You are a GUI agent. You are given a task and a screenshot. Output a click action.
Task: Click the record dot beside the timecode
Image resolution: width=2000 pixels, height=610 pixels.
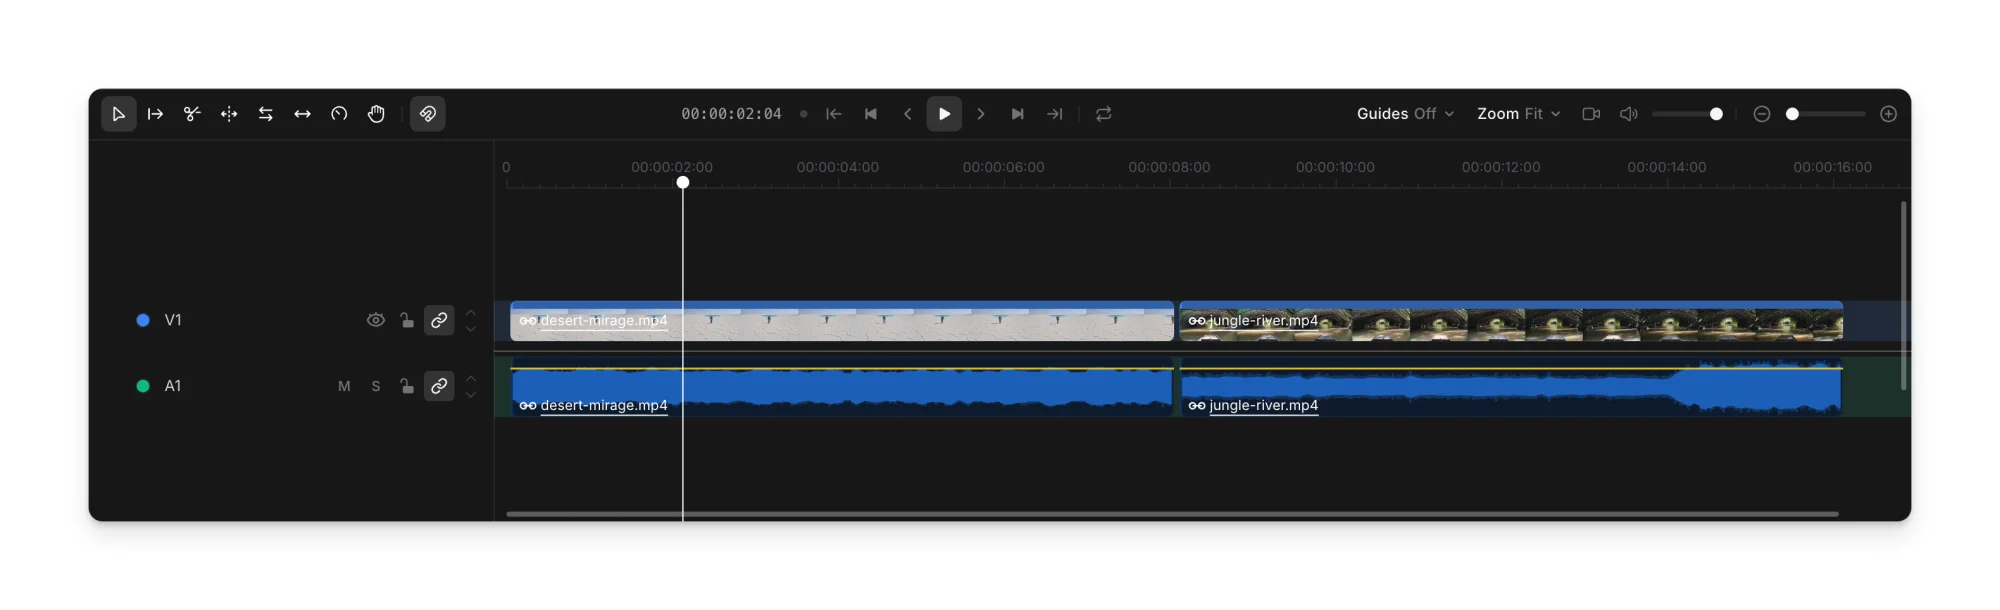(803, 114)
